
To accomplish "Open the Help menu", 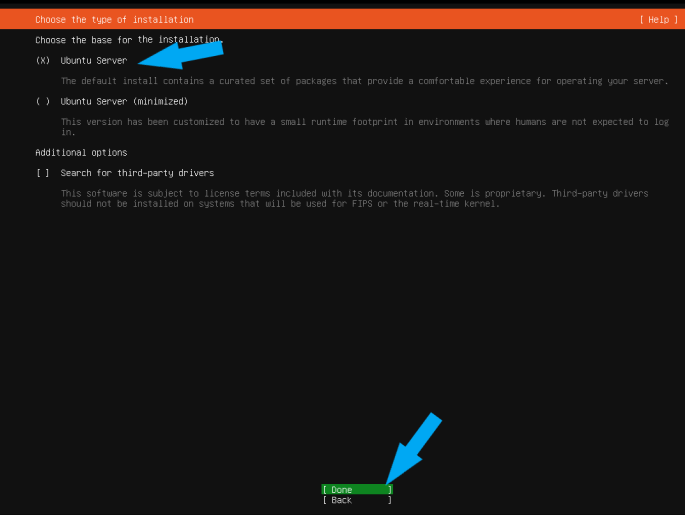I will [x=658, y=20].
